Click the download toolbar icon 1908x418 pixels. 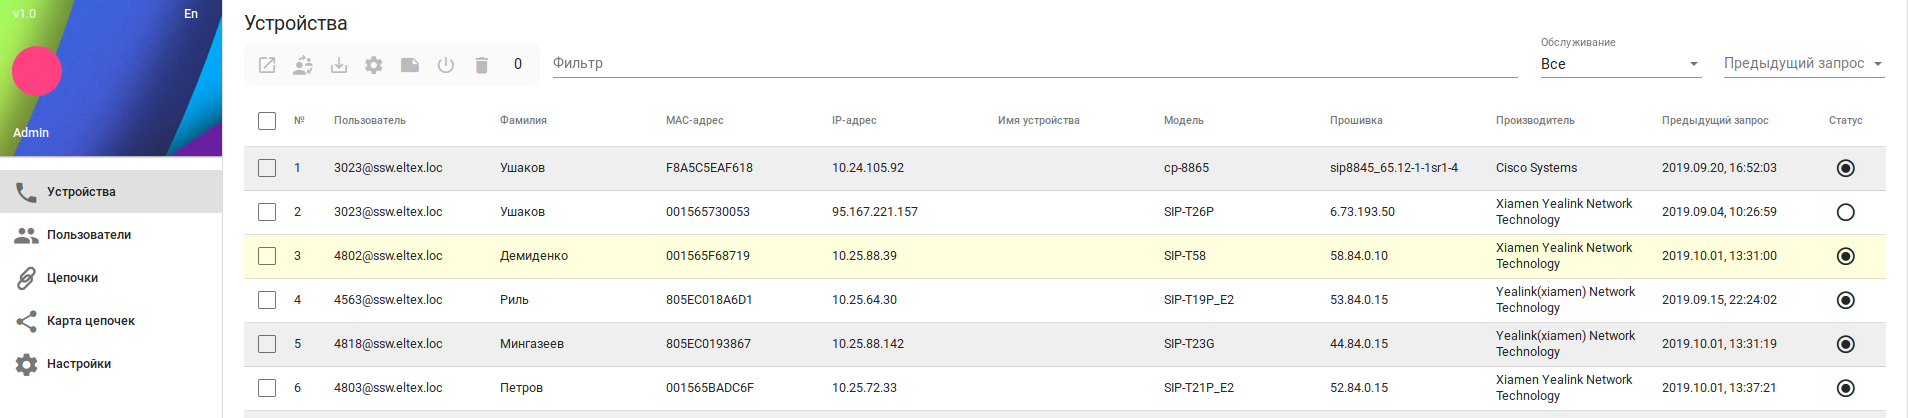pos(339,65)
